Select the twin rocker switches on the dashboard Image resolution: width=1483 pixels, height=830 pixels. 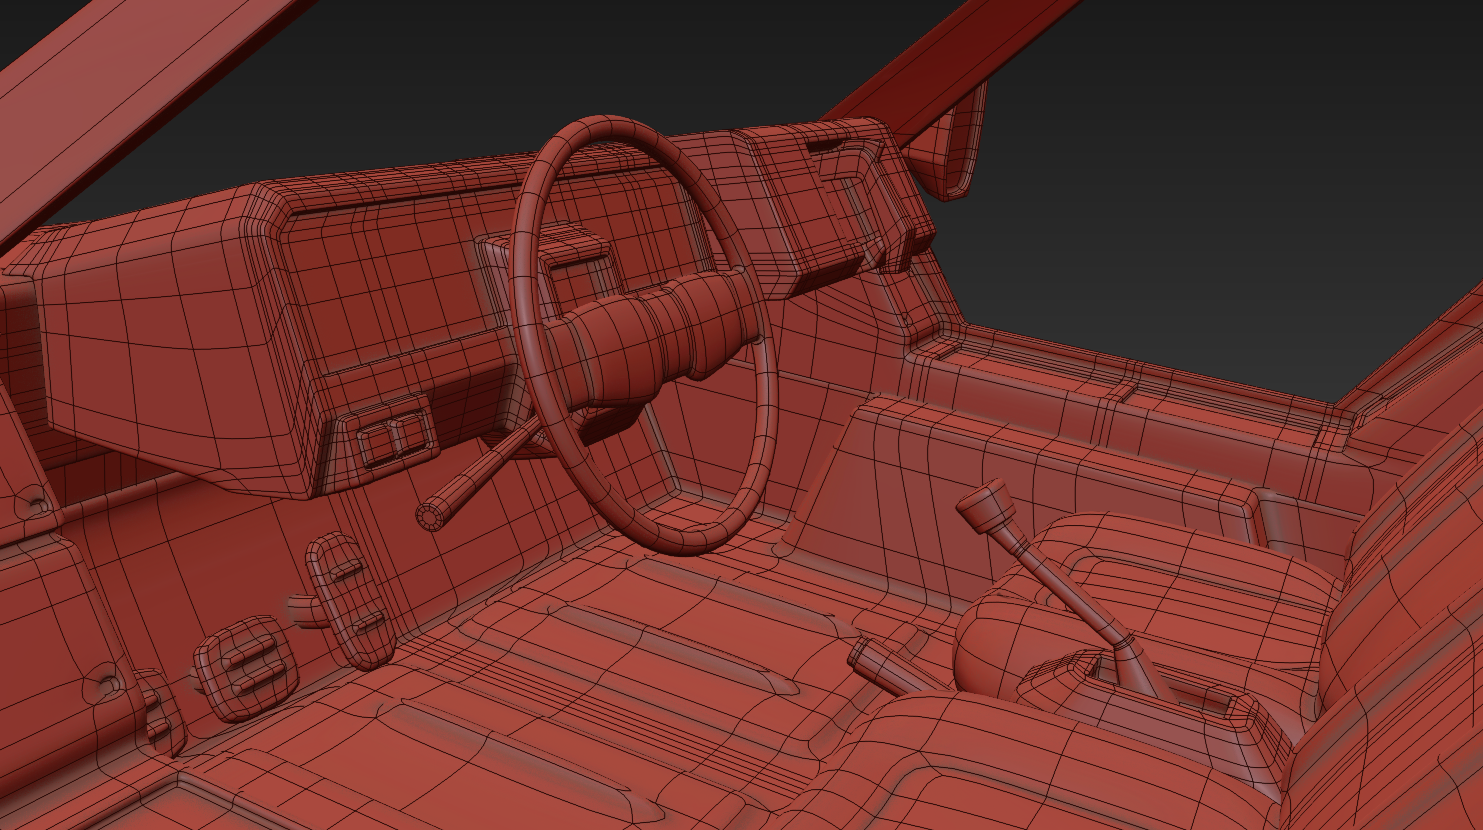pos(393,437)
